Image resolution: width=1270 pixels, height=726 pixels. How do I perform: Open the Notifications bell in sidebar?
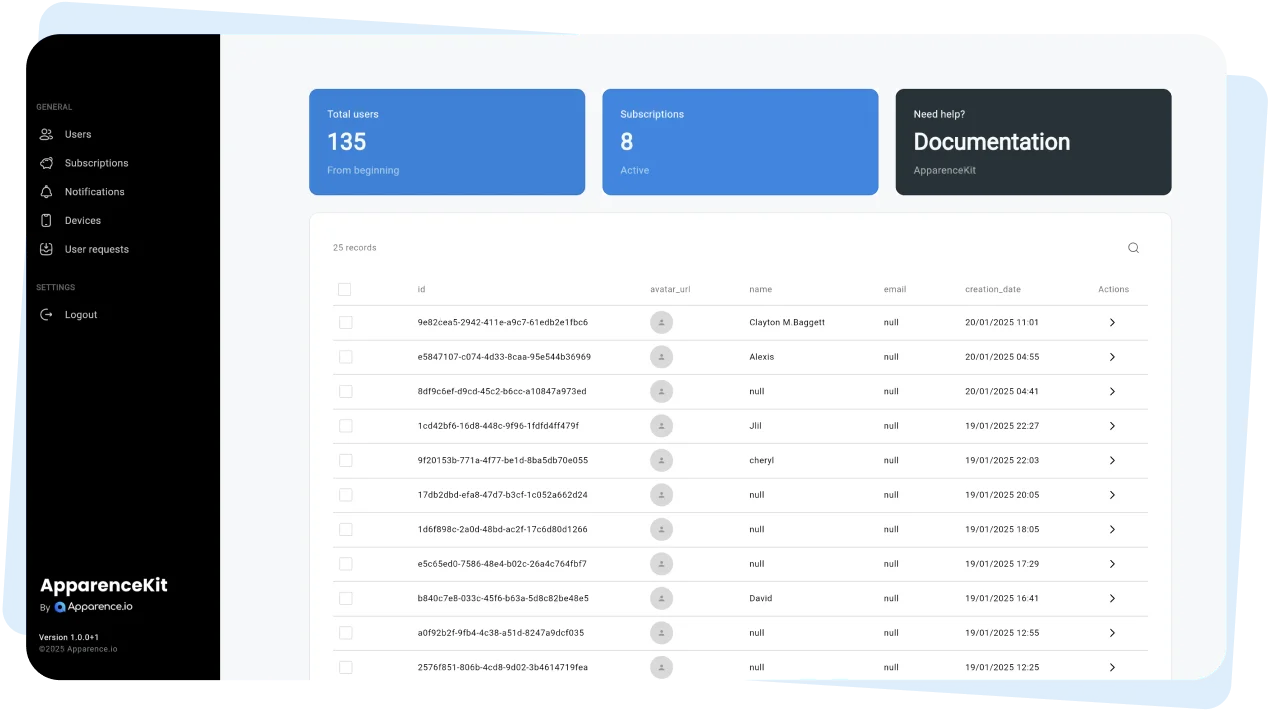click(x=95, y=191)
